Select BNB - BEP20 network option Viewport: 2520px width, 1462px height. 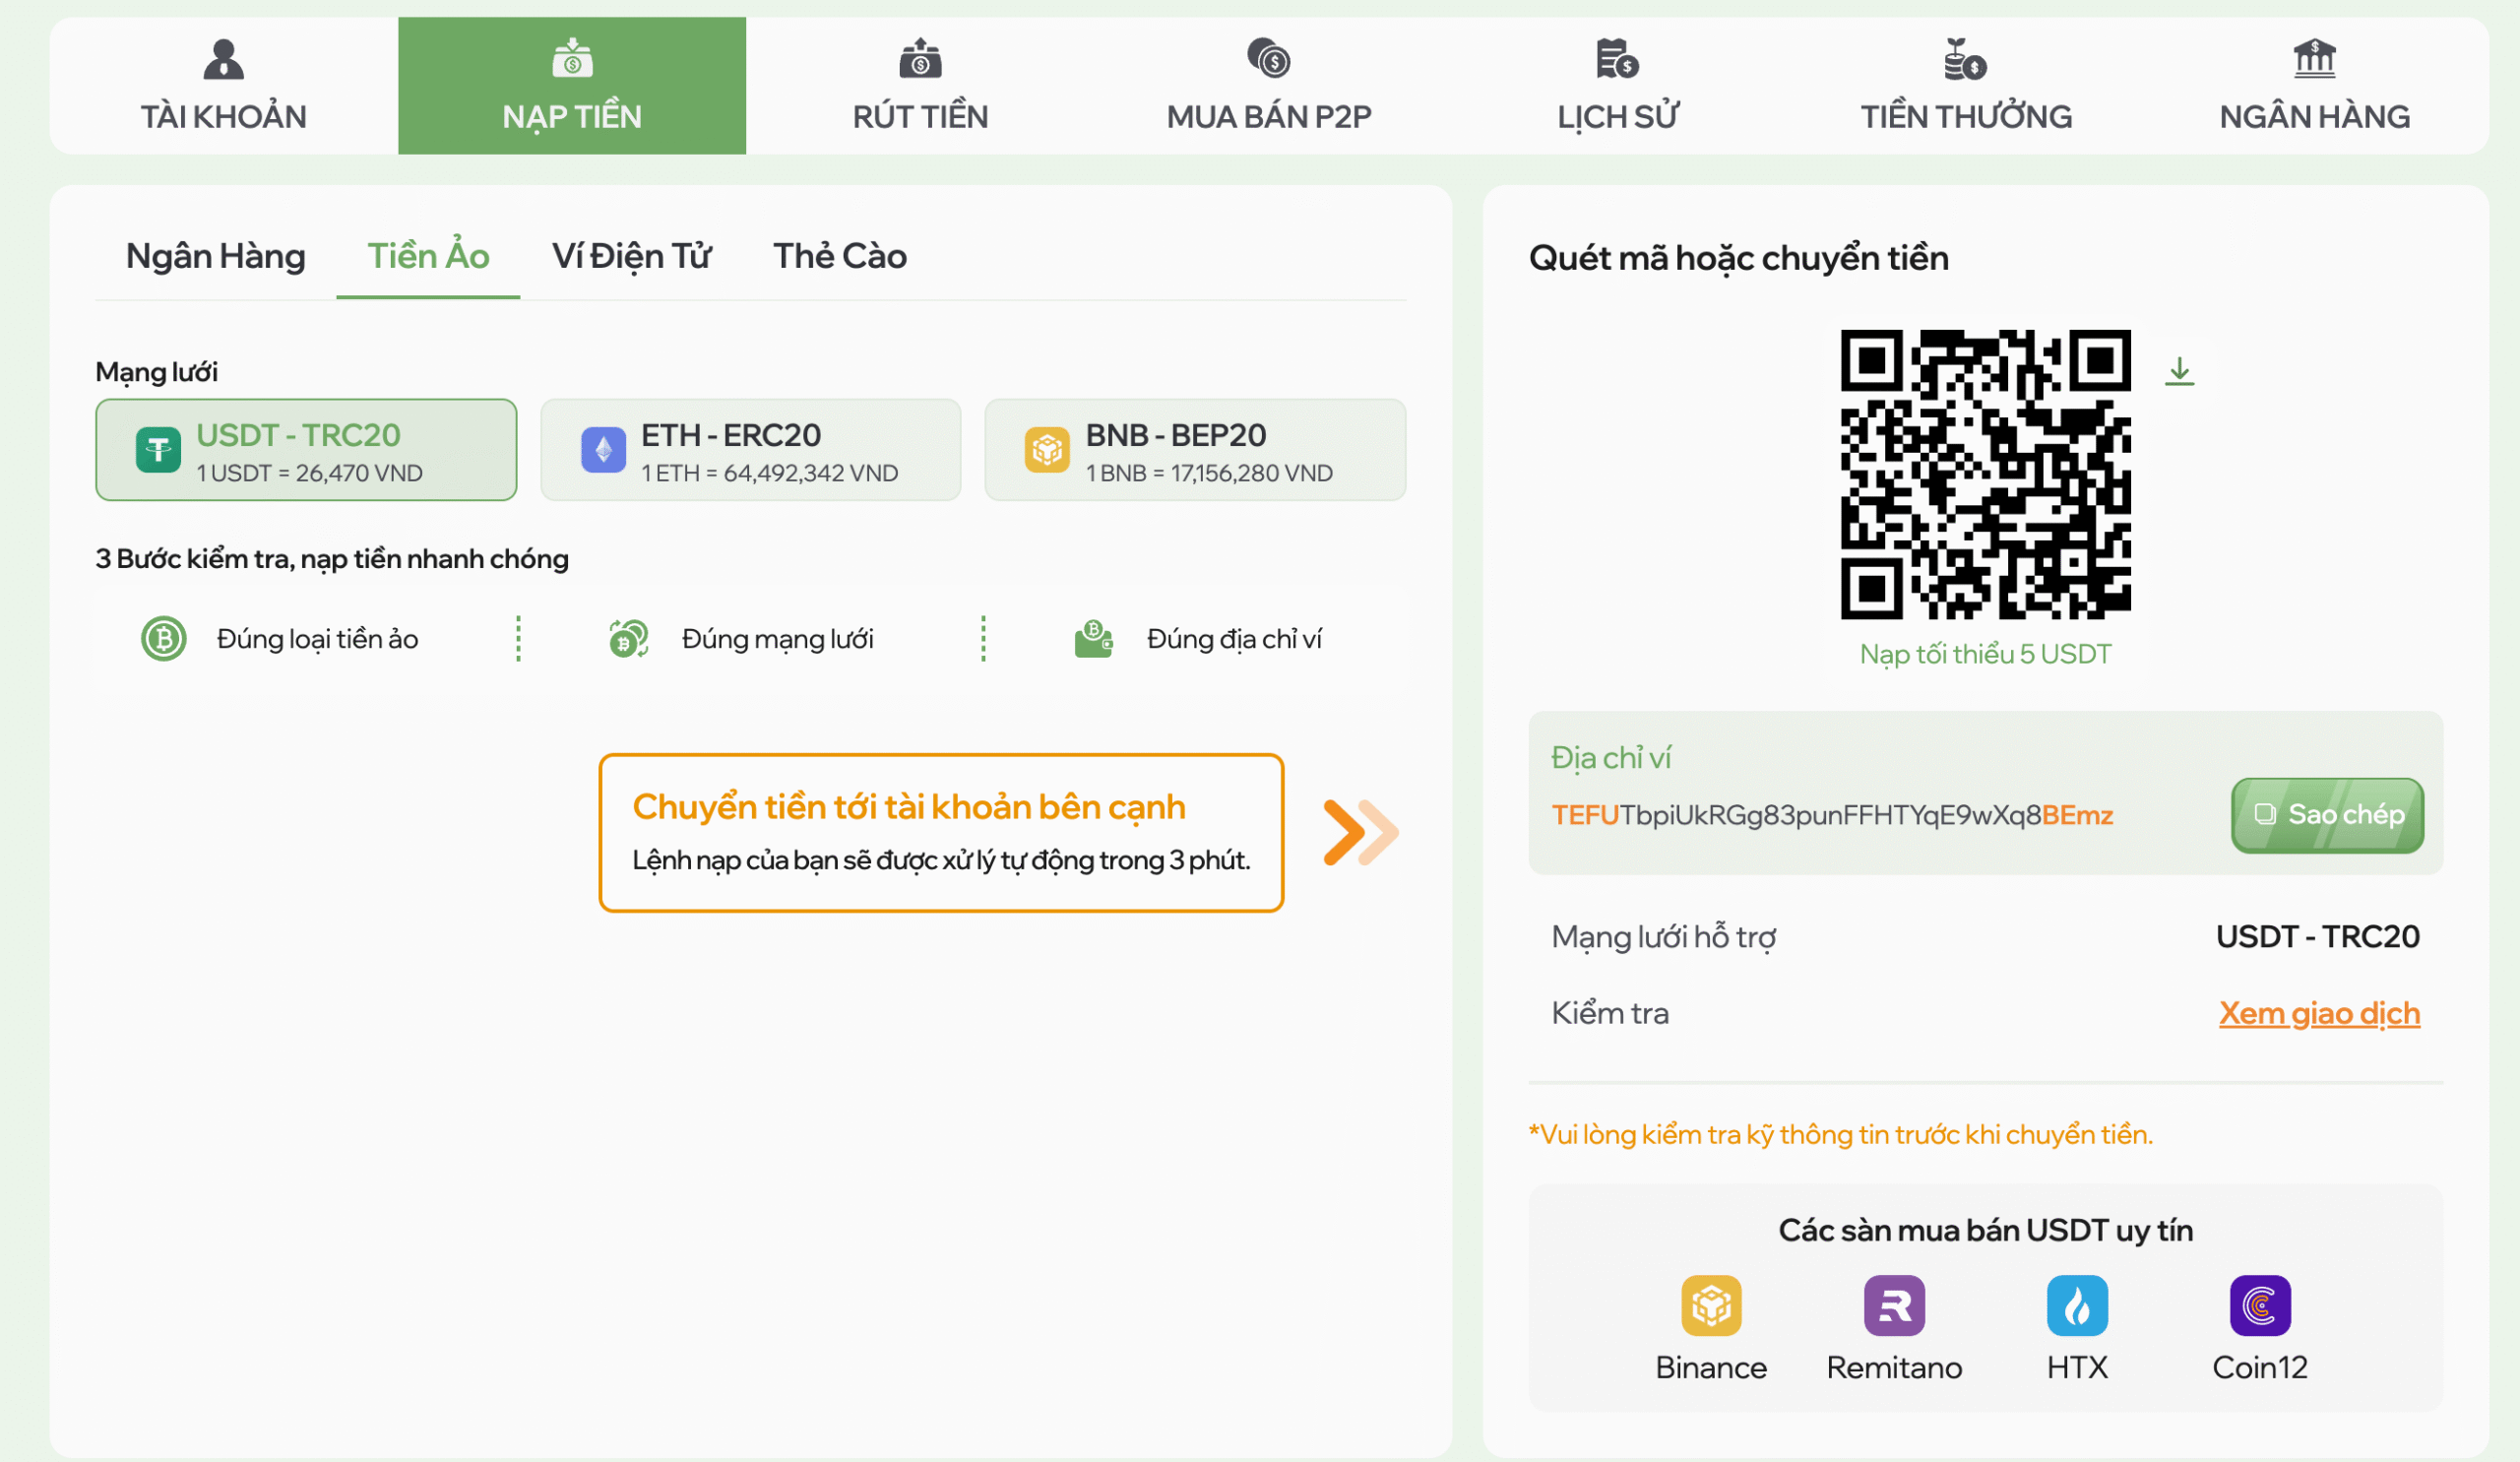1195,450
